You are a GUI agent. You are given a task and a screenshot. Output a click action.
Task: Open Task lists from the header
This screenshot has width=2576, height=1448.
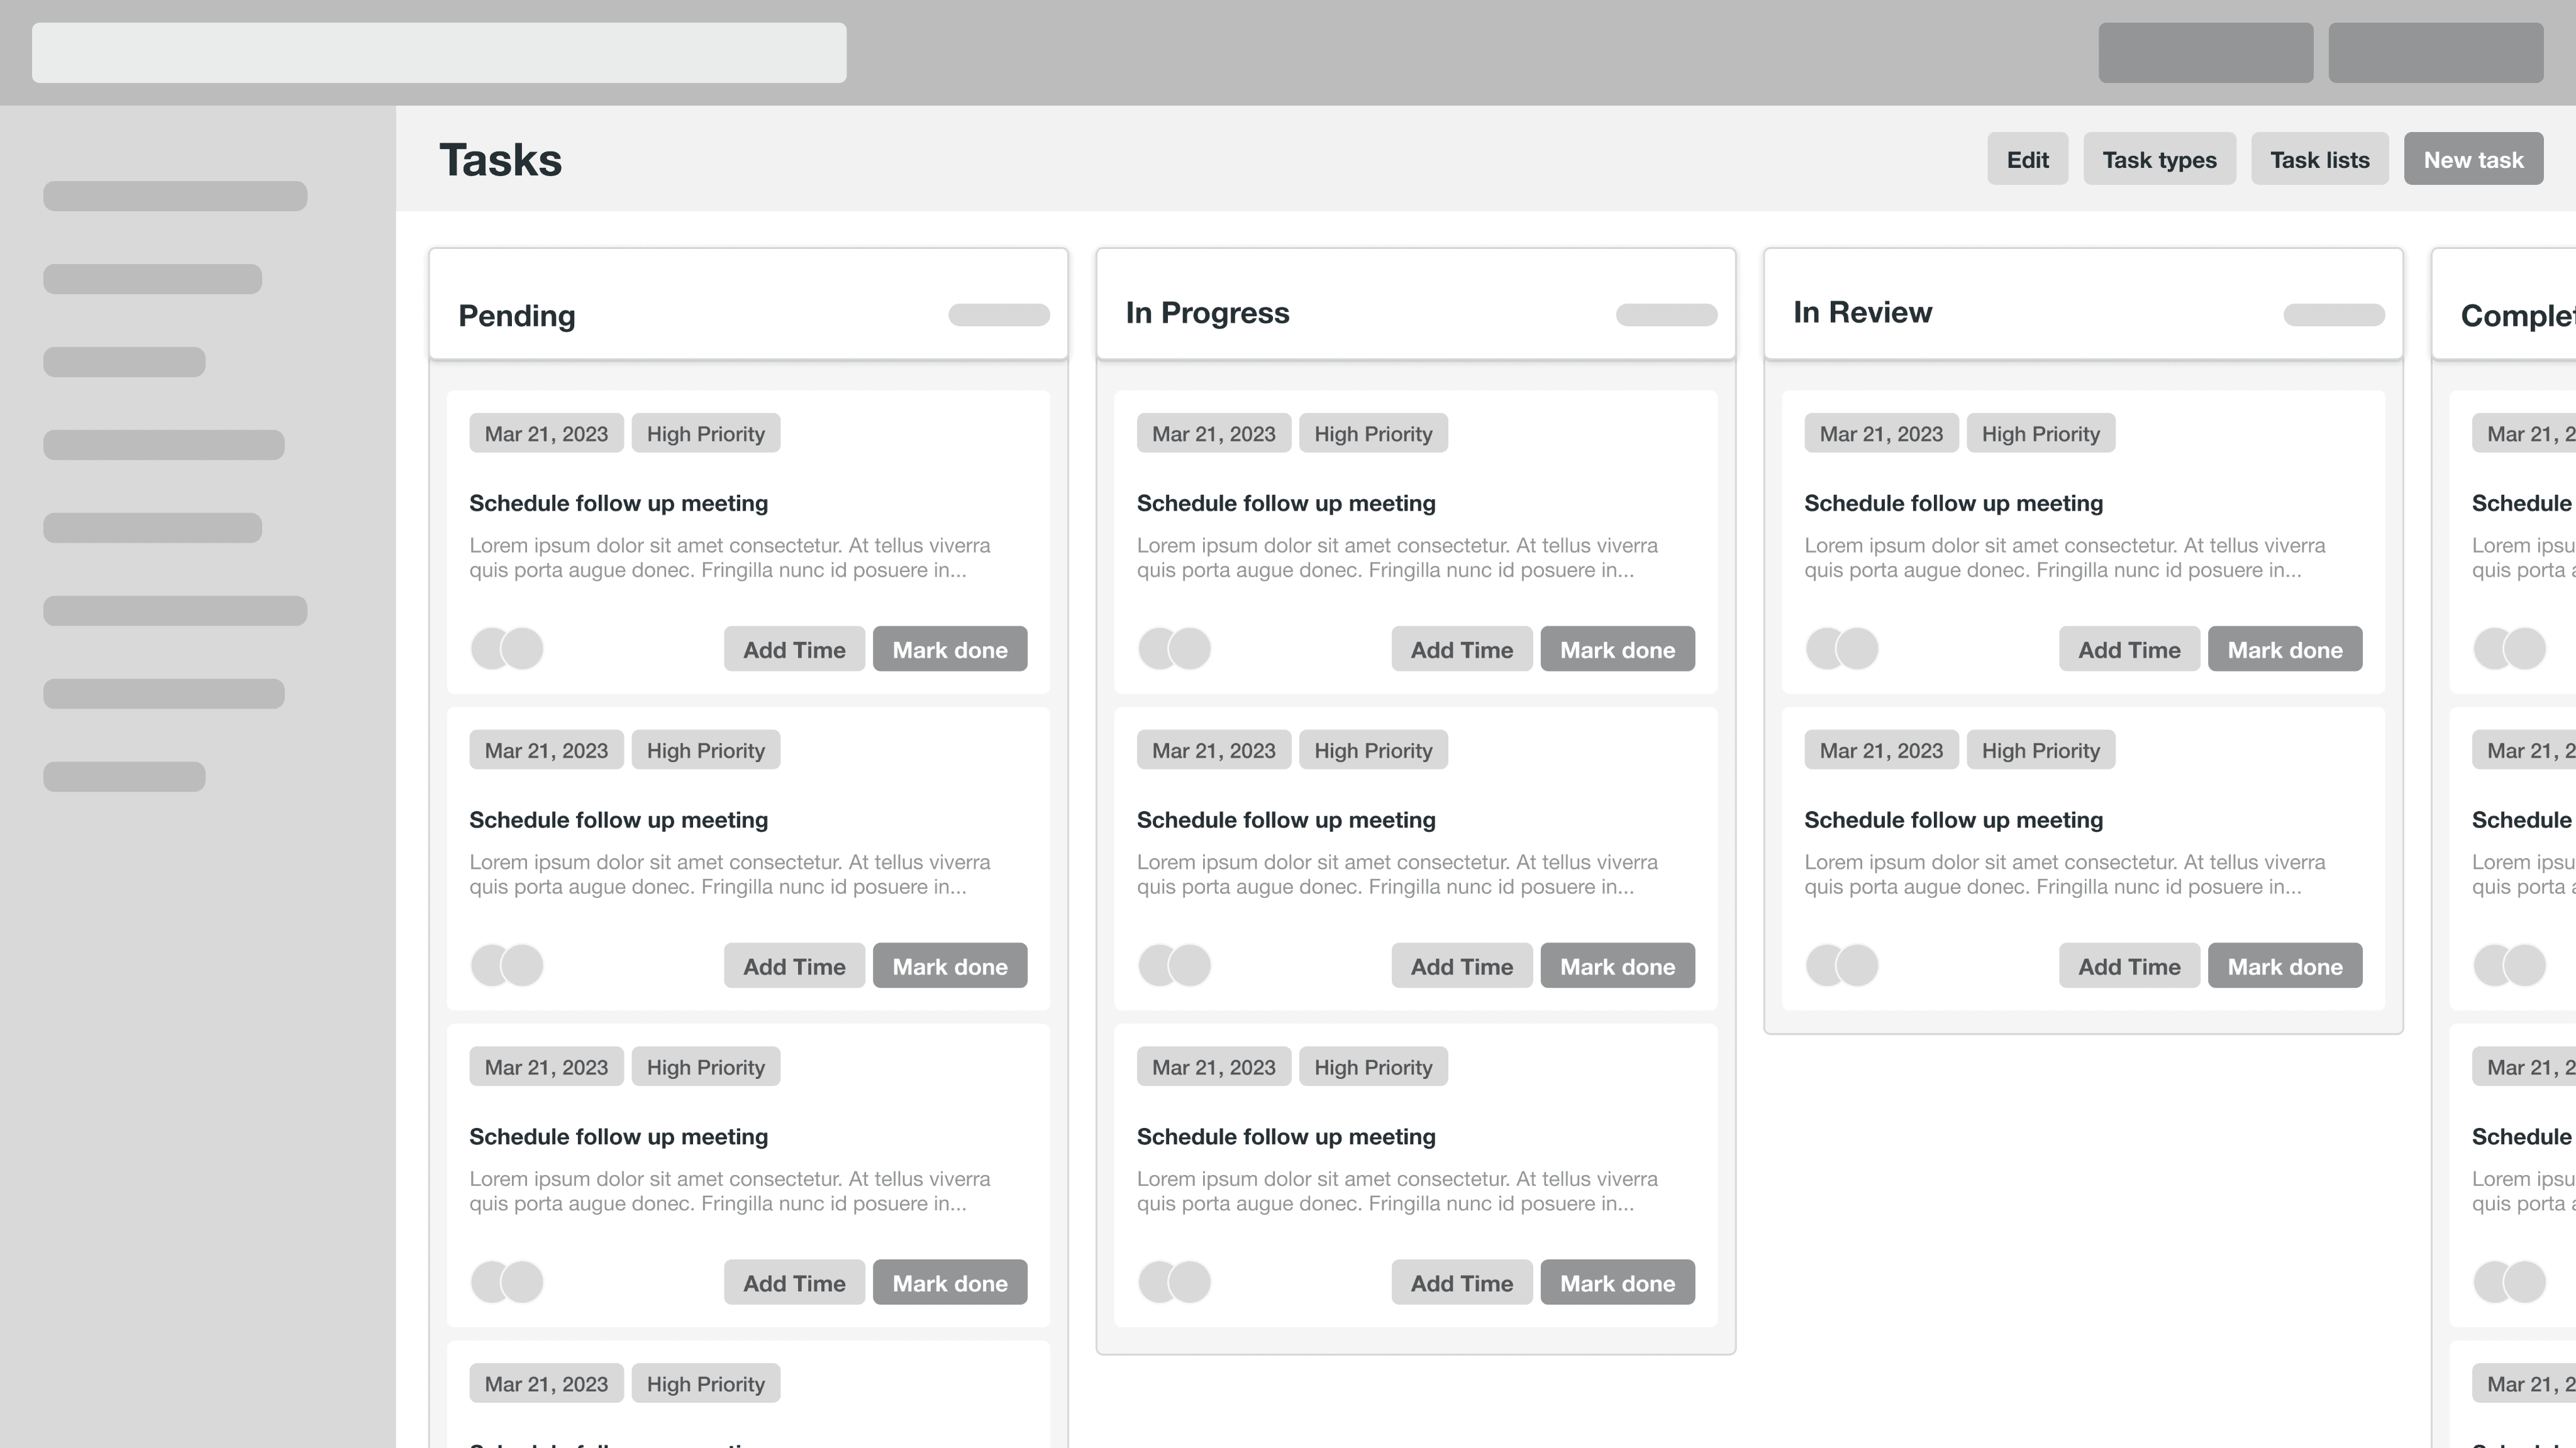coord(2318,160)
